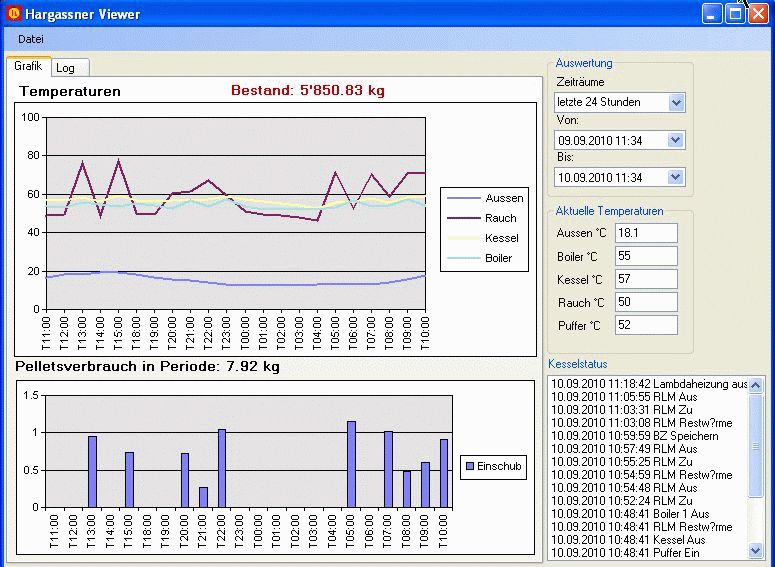This screenshot has width=775, height=567.
Task: Open the Bis date picker dropdown
Action: pos(676,177)
